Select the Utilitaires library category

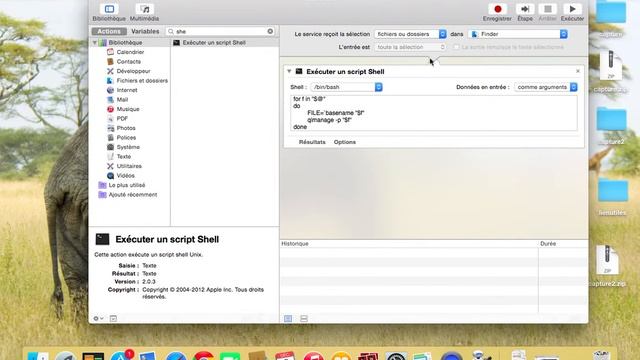129,166
